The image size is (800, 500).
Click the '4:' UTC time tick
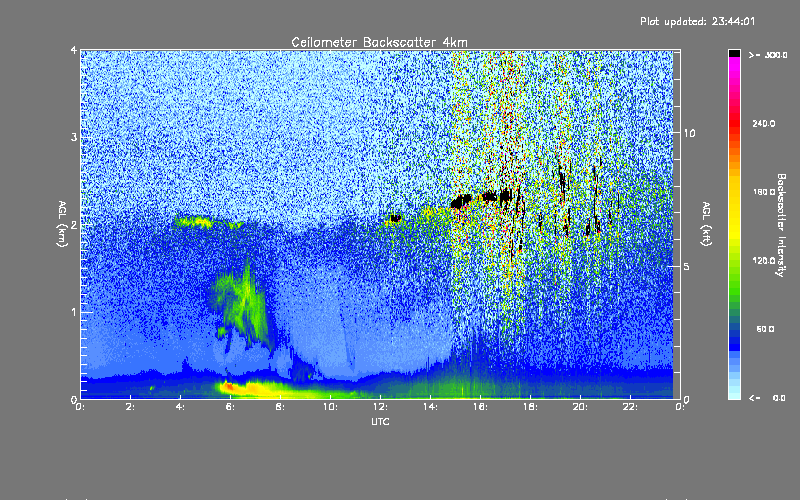180,407
